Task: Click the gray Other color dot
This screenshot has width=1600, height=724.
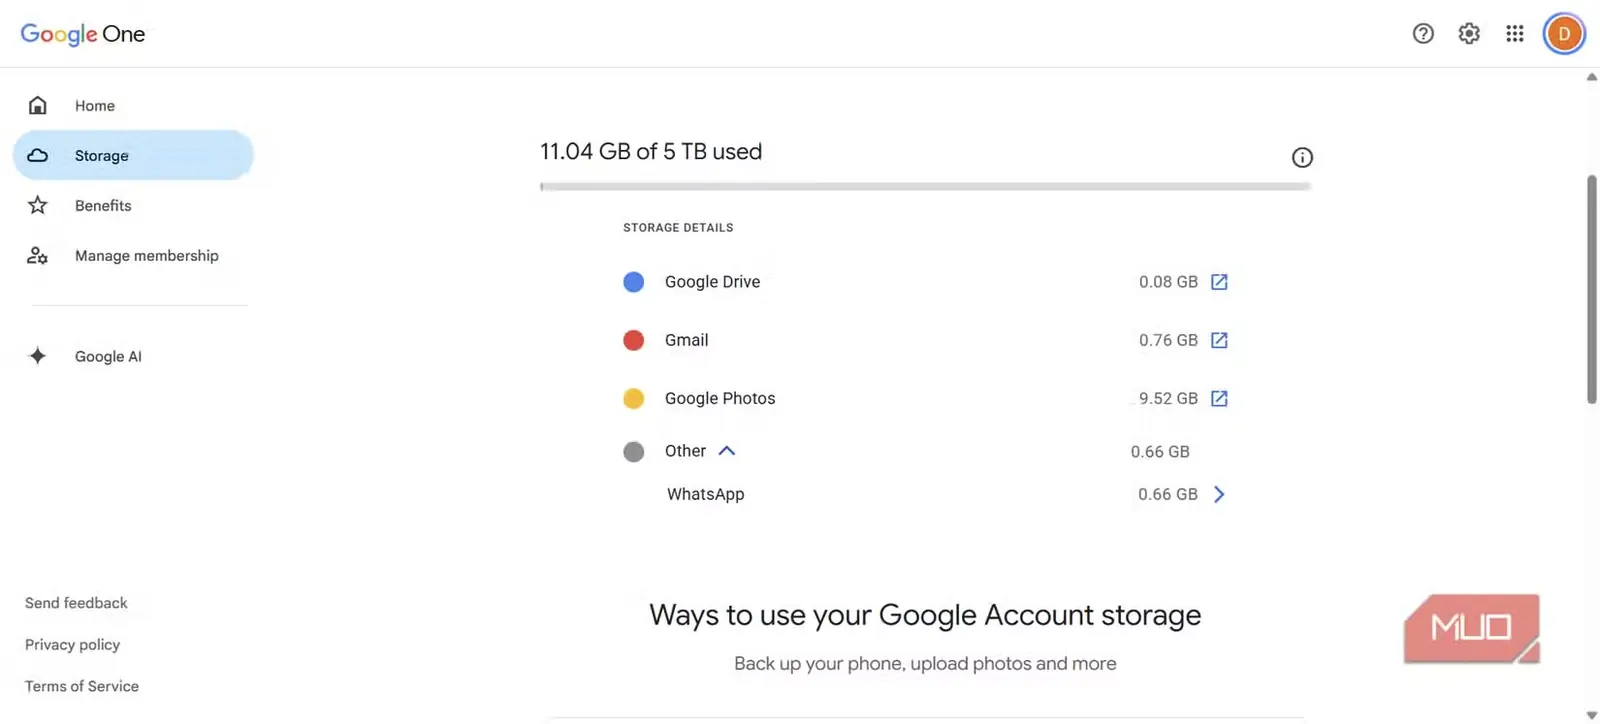Action: pos(634,452)
